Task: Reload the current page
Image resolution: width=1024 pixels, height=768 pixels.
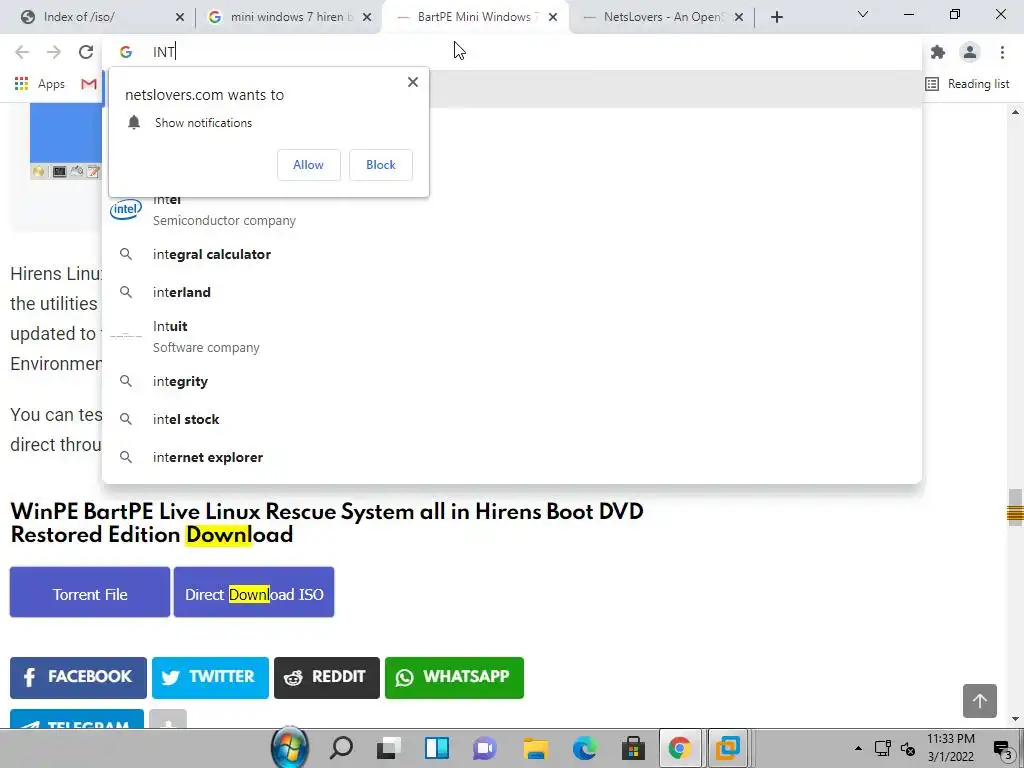Action: 86,52
